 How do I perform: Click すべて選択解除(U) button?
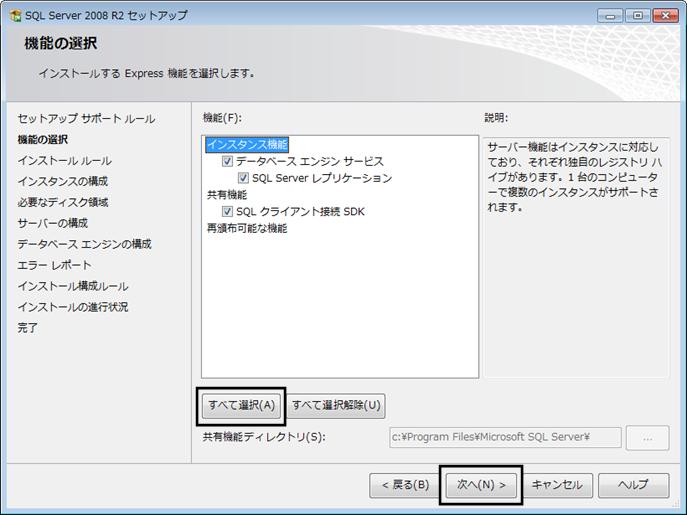[336, 405]
